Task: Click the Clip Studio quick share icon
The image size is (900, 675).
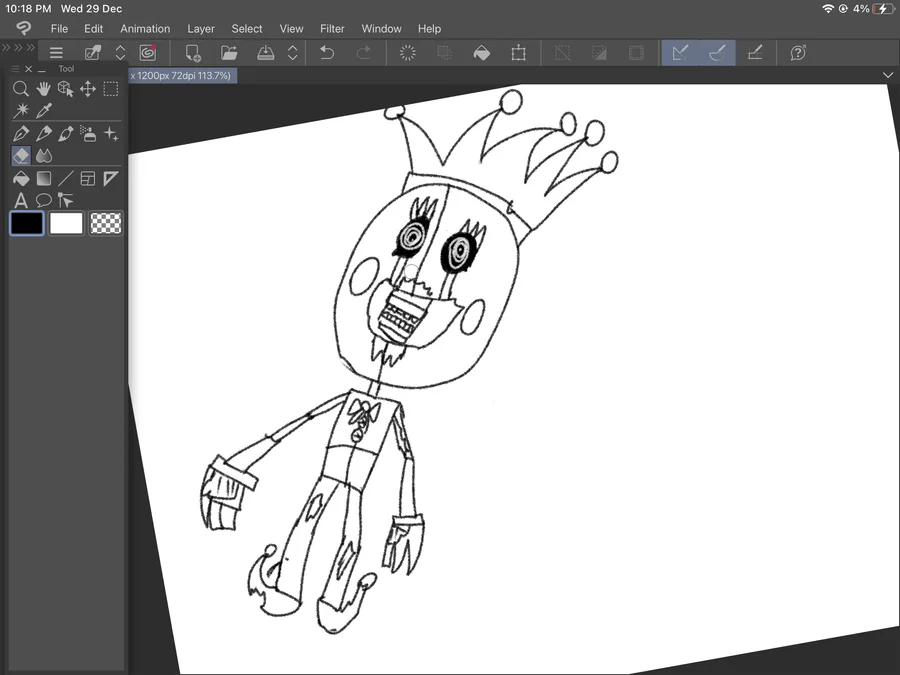Action: [92, 53]
